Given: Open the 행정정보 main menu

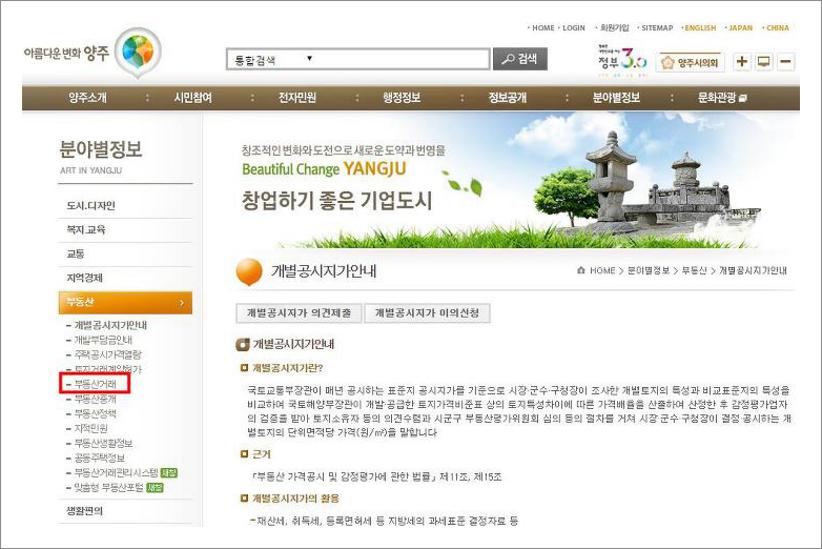Looking at the screenshot, I should (x=402, y=98).
